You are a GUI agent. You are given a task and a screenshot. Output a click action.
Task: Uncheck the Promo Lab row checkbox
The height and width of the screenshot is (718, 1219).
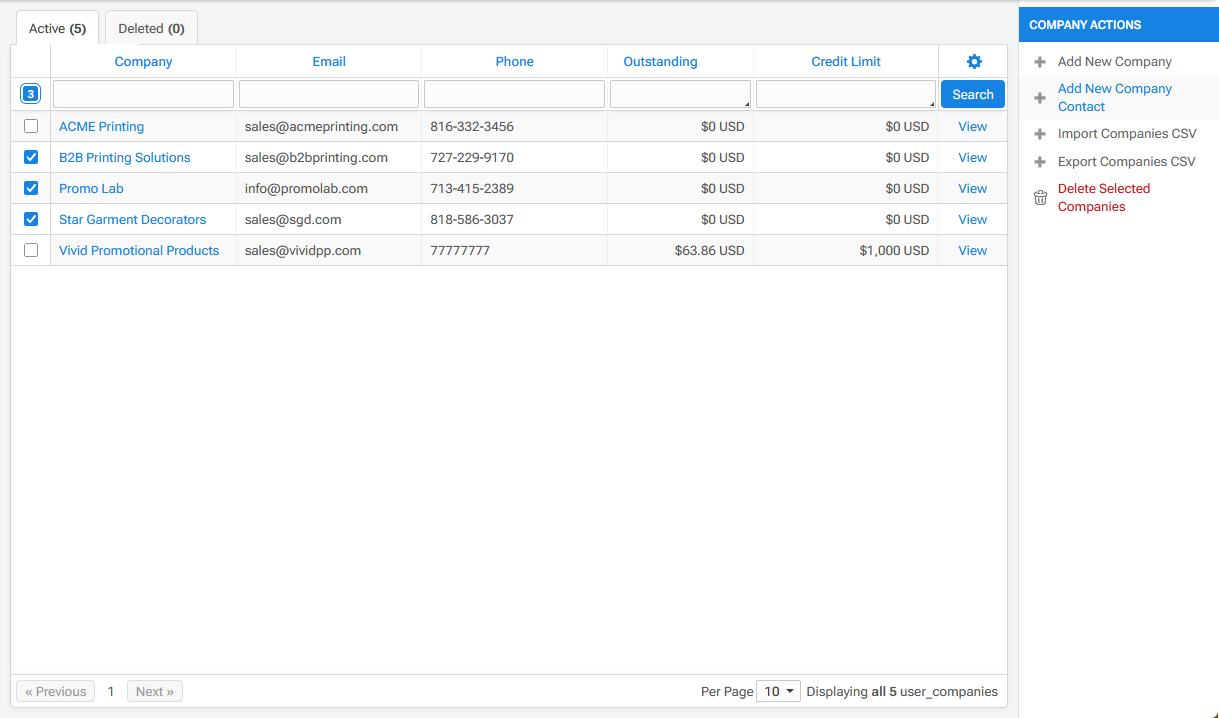31,189
